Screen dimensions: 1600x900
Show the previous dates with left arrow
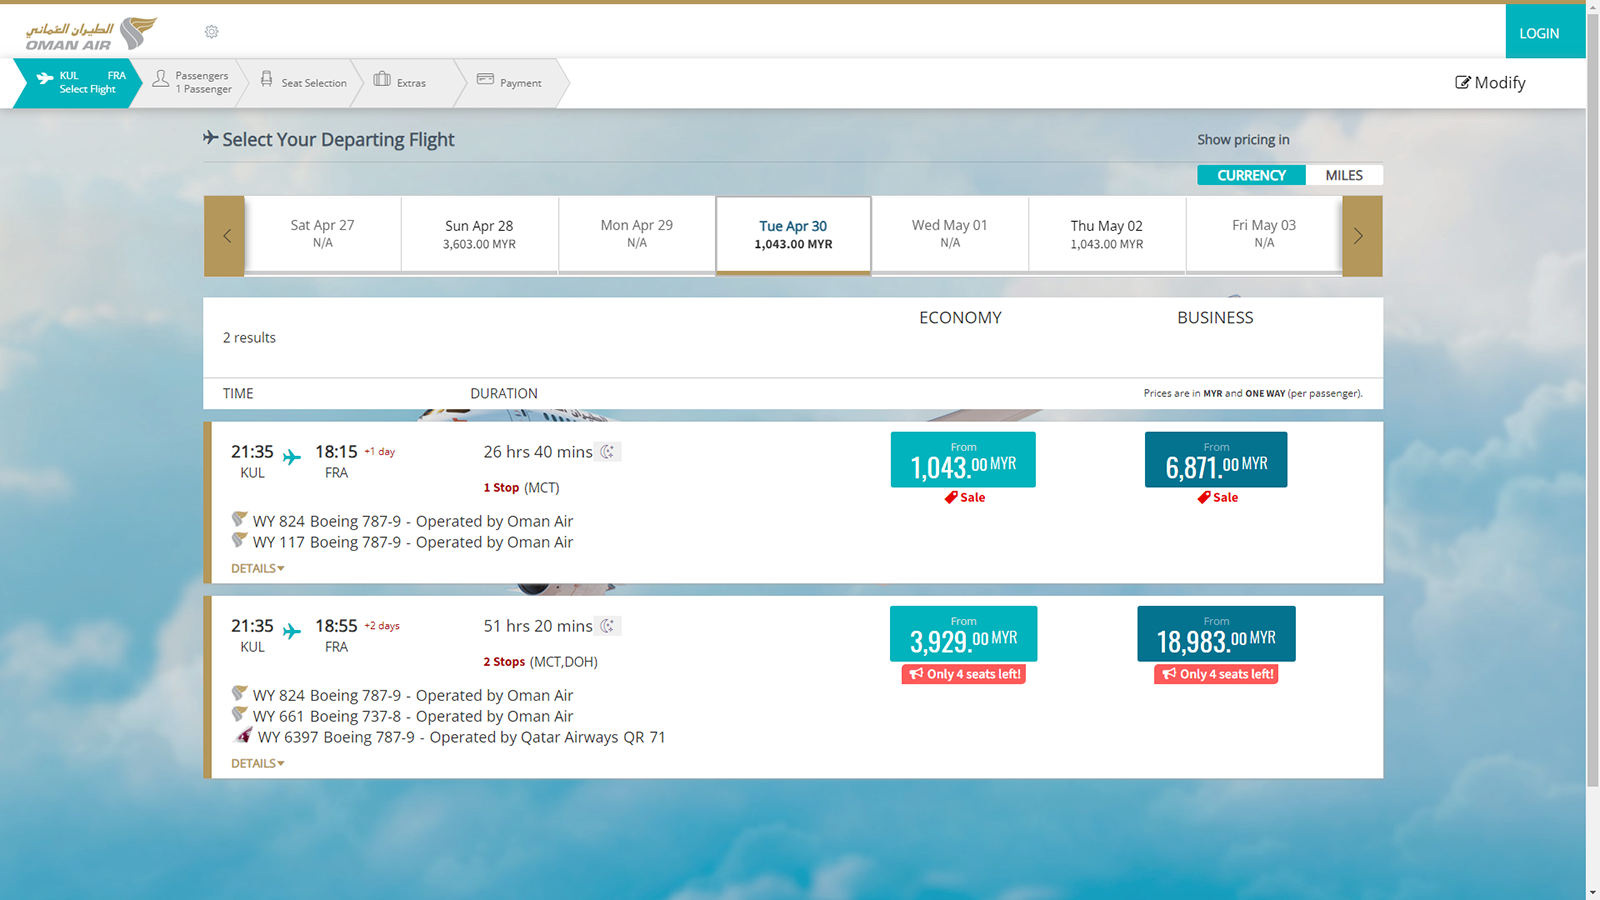225,236
